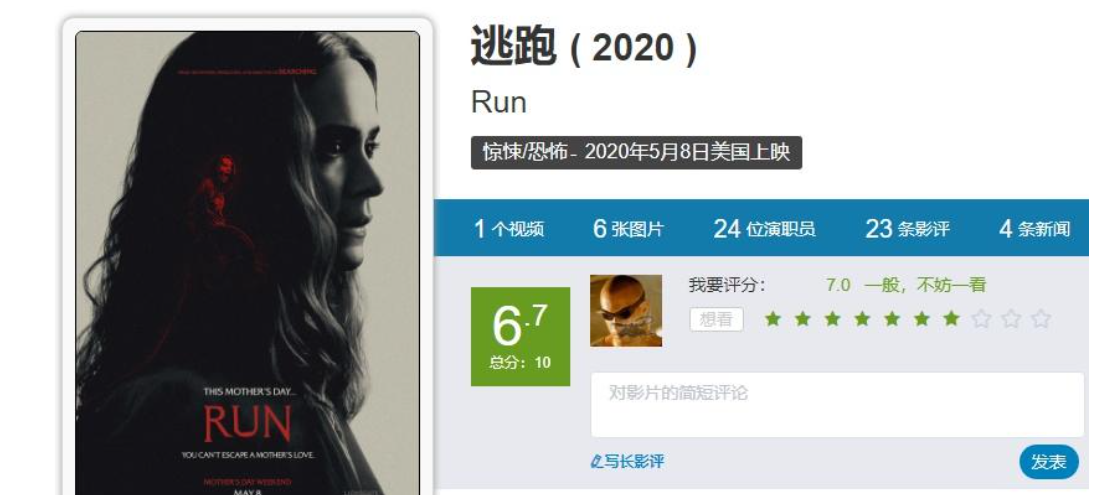
Task: Click the eighth empty star
Action: point(982,319)
